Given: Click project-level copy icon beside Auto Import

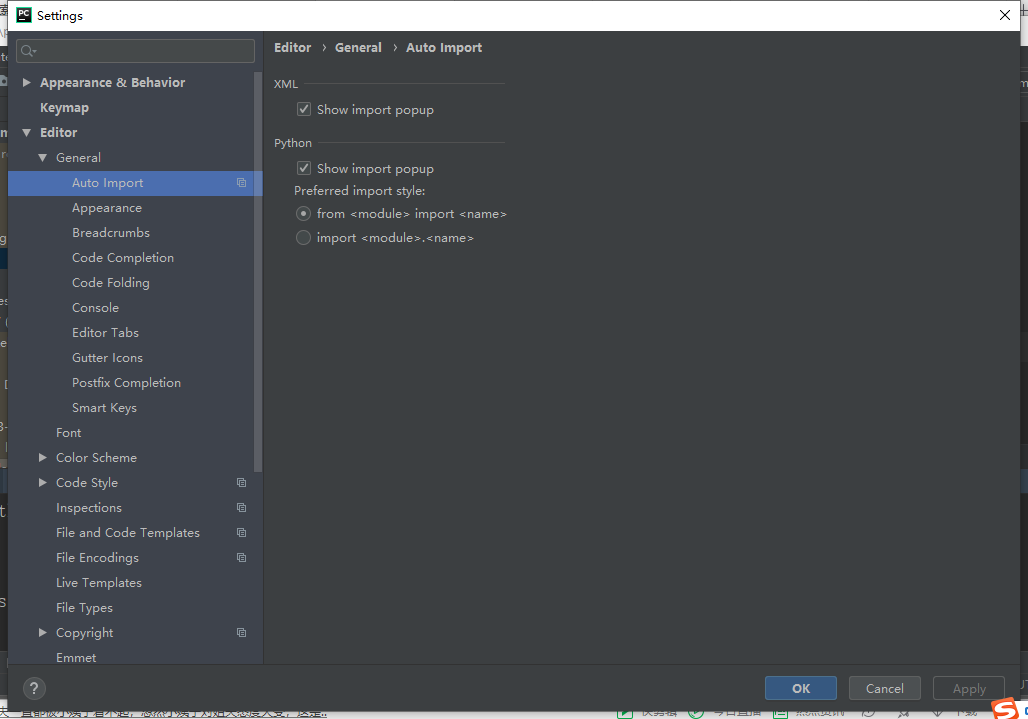Looking at the screenshot, I should (241, 183).
